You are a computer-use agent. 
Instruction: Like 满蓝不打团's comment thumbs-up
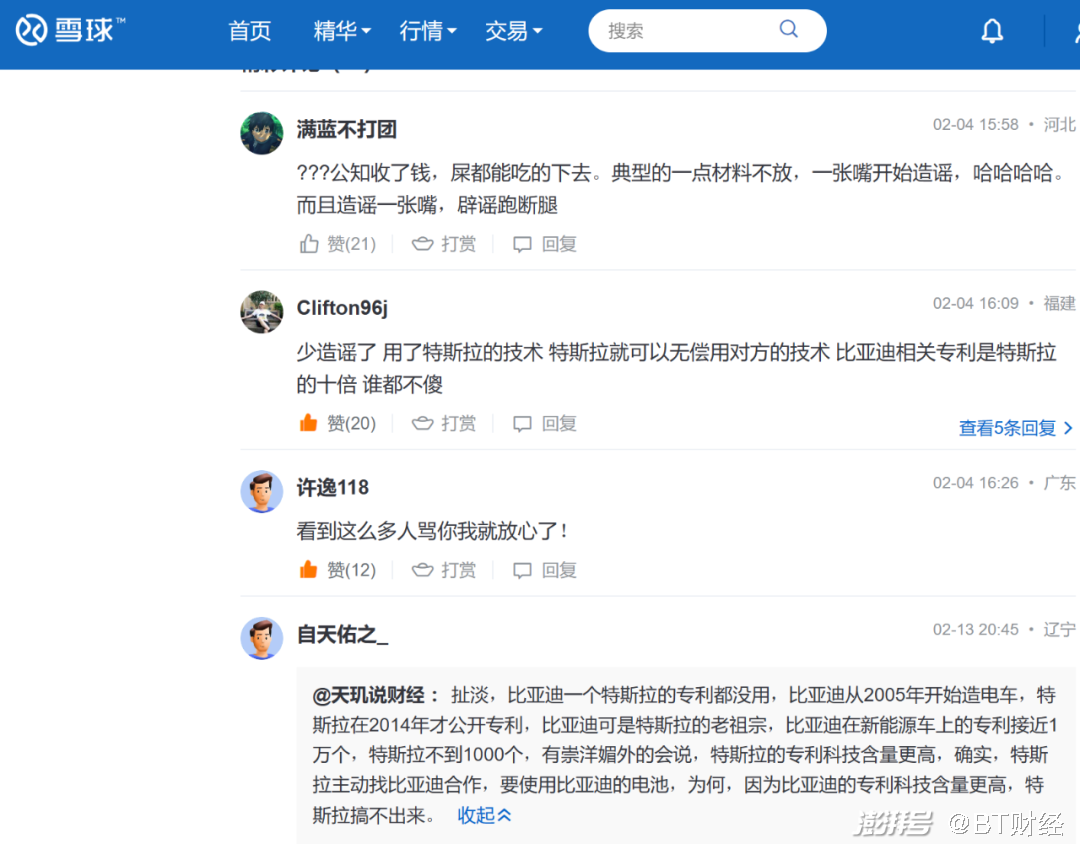(x=309, y=243)
